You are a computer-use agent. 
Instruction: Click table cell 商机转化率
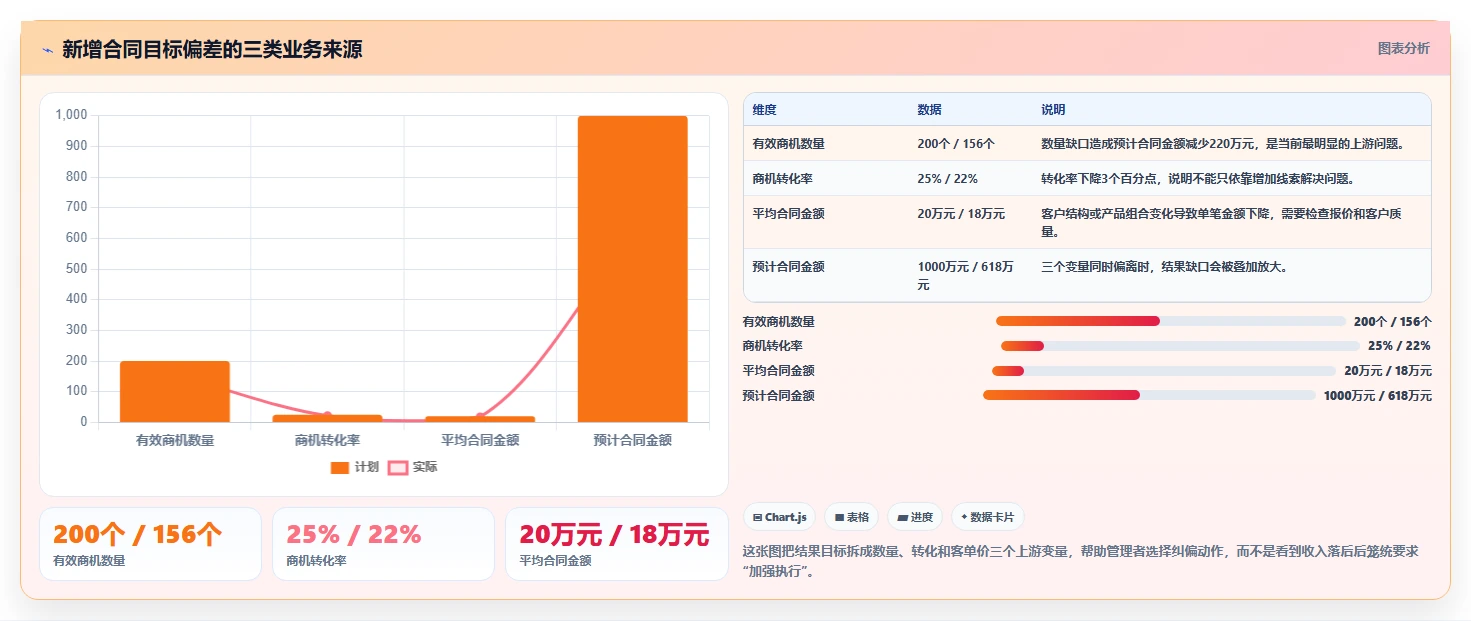pos(782,179)
